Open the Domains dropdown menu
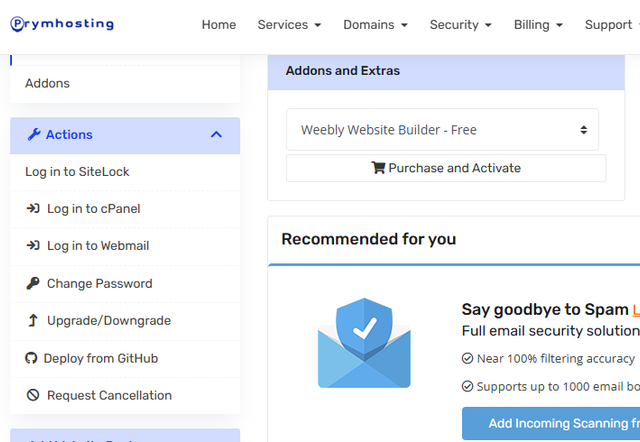 click(x=375, y=25)
